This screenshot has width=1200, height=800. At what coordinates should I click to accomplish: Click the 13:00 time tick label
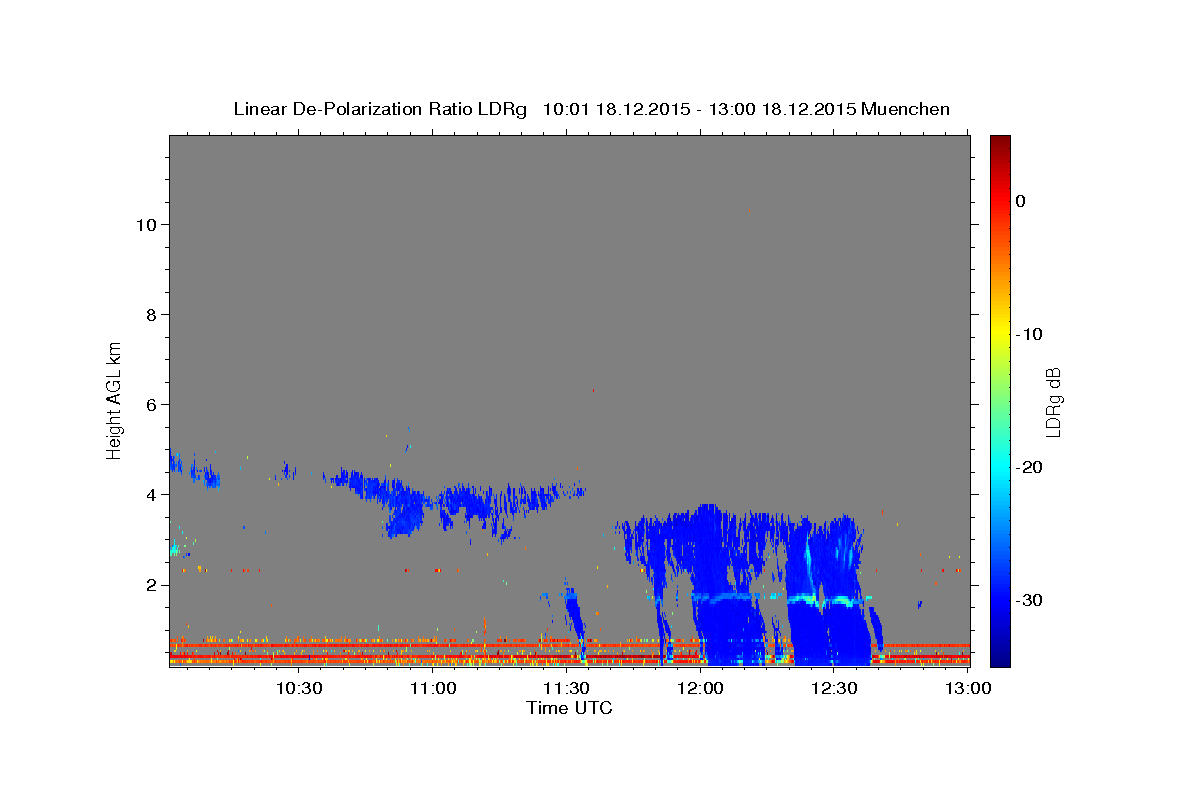coord(967,689)
